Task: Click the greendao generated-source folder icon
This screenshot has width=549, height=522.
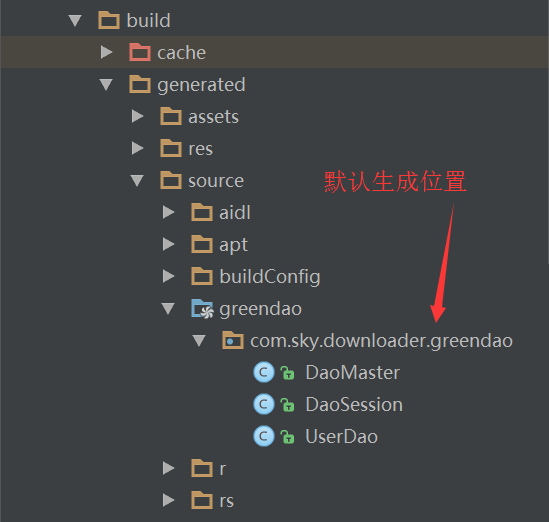Action: point(202,309)
